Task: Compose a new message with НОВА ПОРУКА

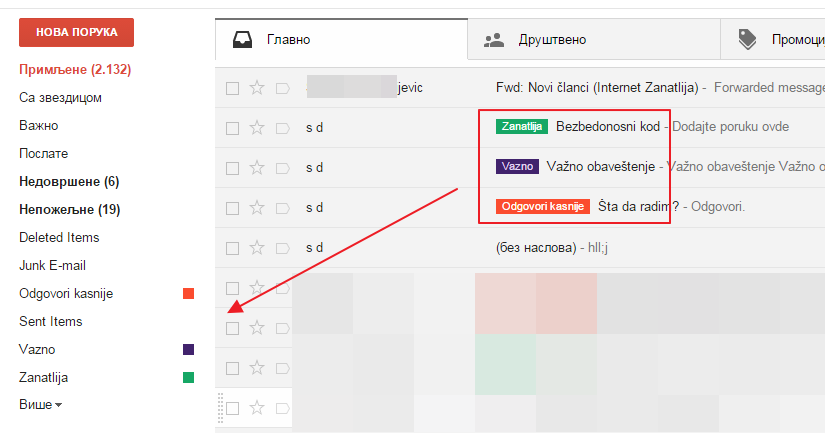Action: (76, 33)
